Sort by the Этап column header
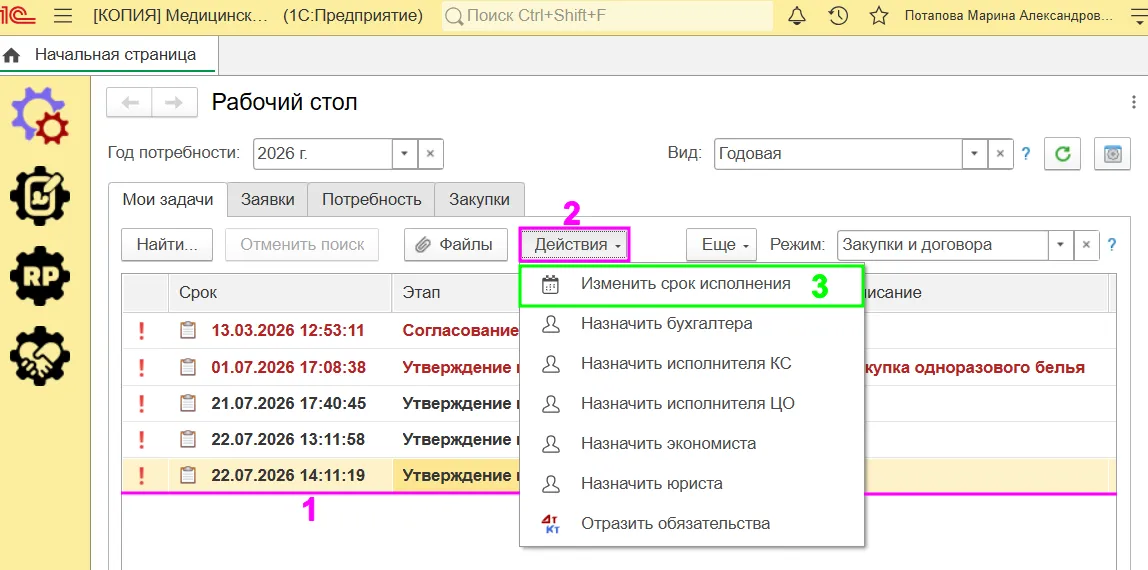This screenshot has height=570, width=1148. tap(455, 293)
